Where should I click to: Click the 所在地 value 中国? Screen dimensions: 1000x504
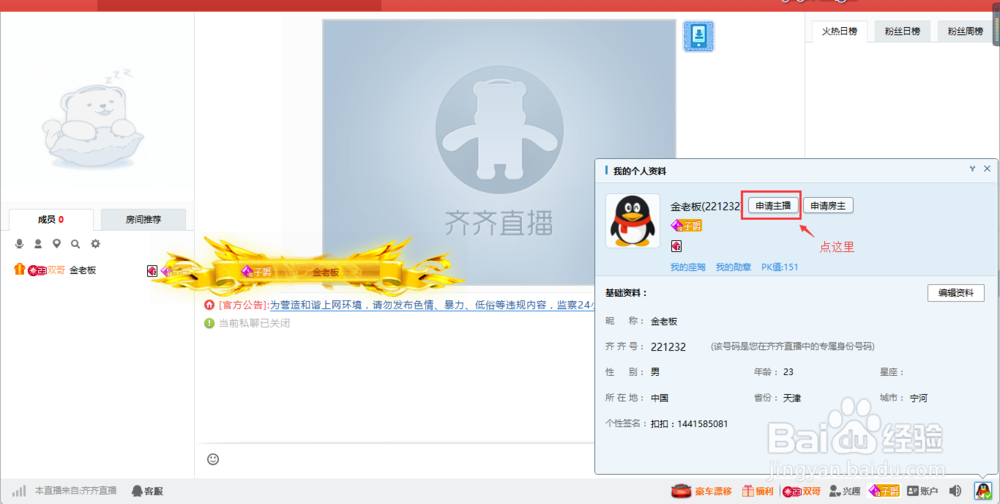coord(659,398)
